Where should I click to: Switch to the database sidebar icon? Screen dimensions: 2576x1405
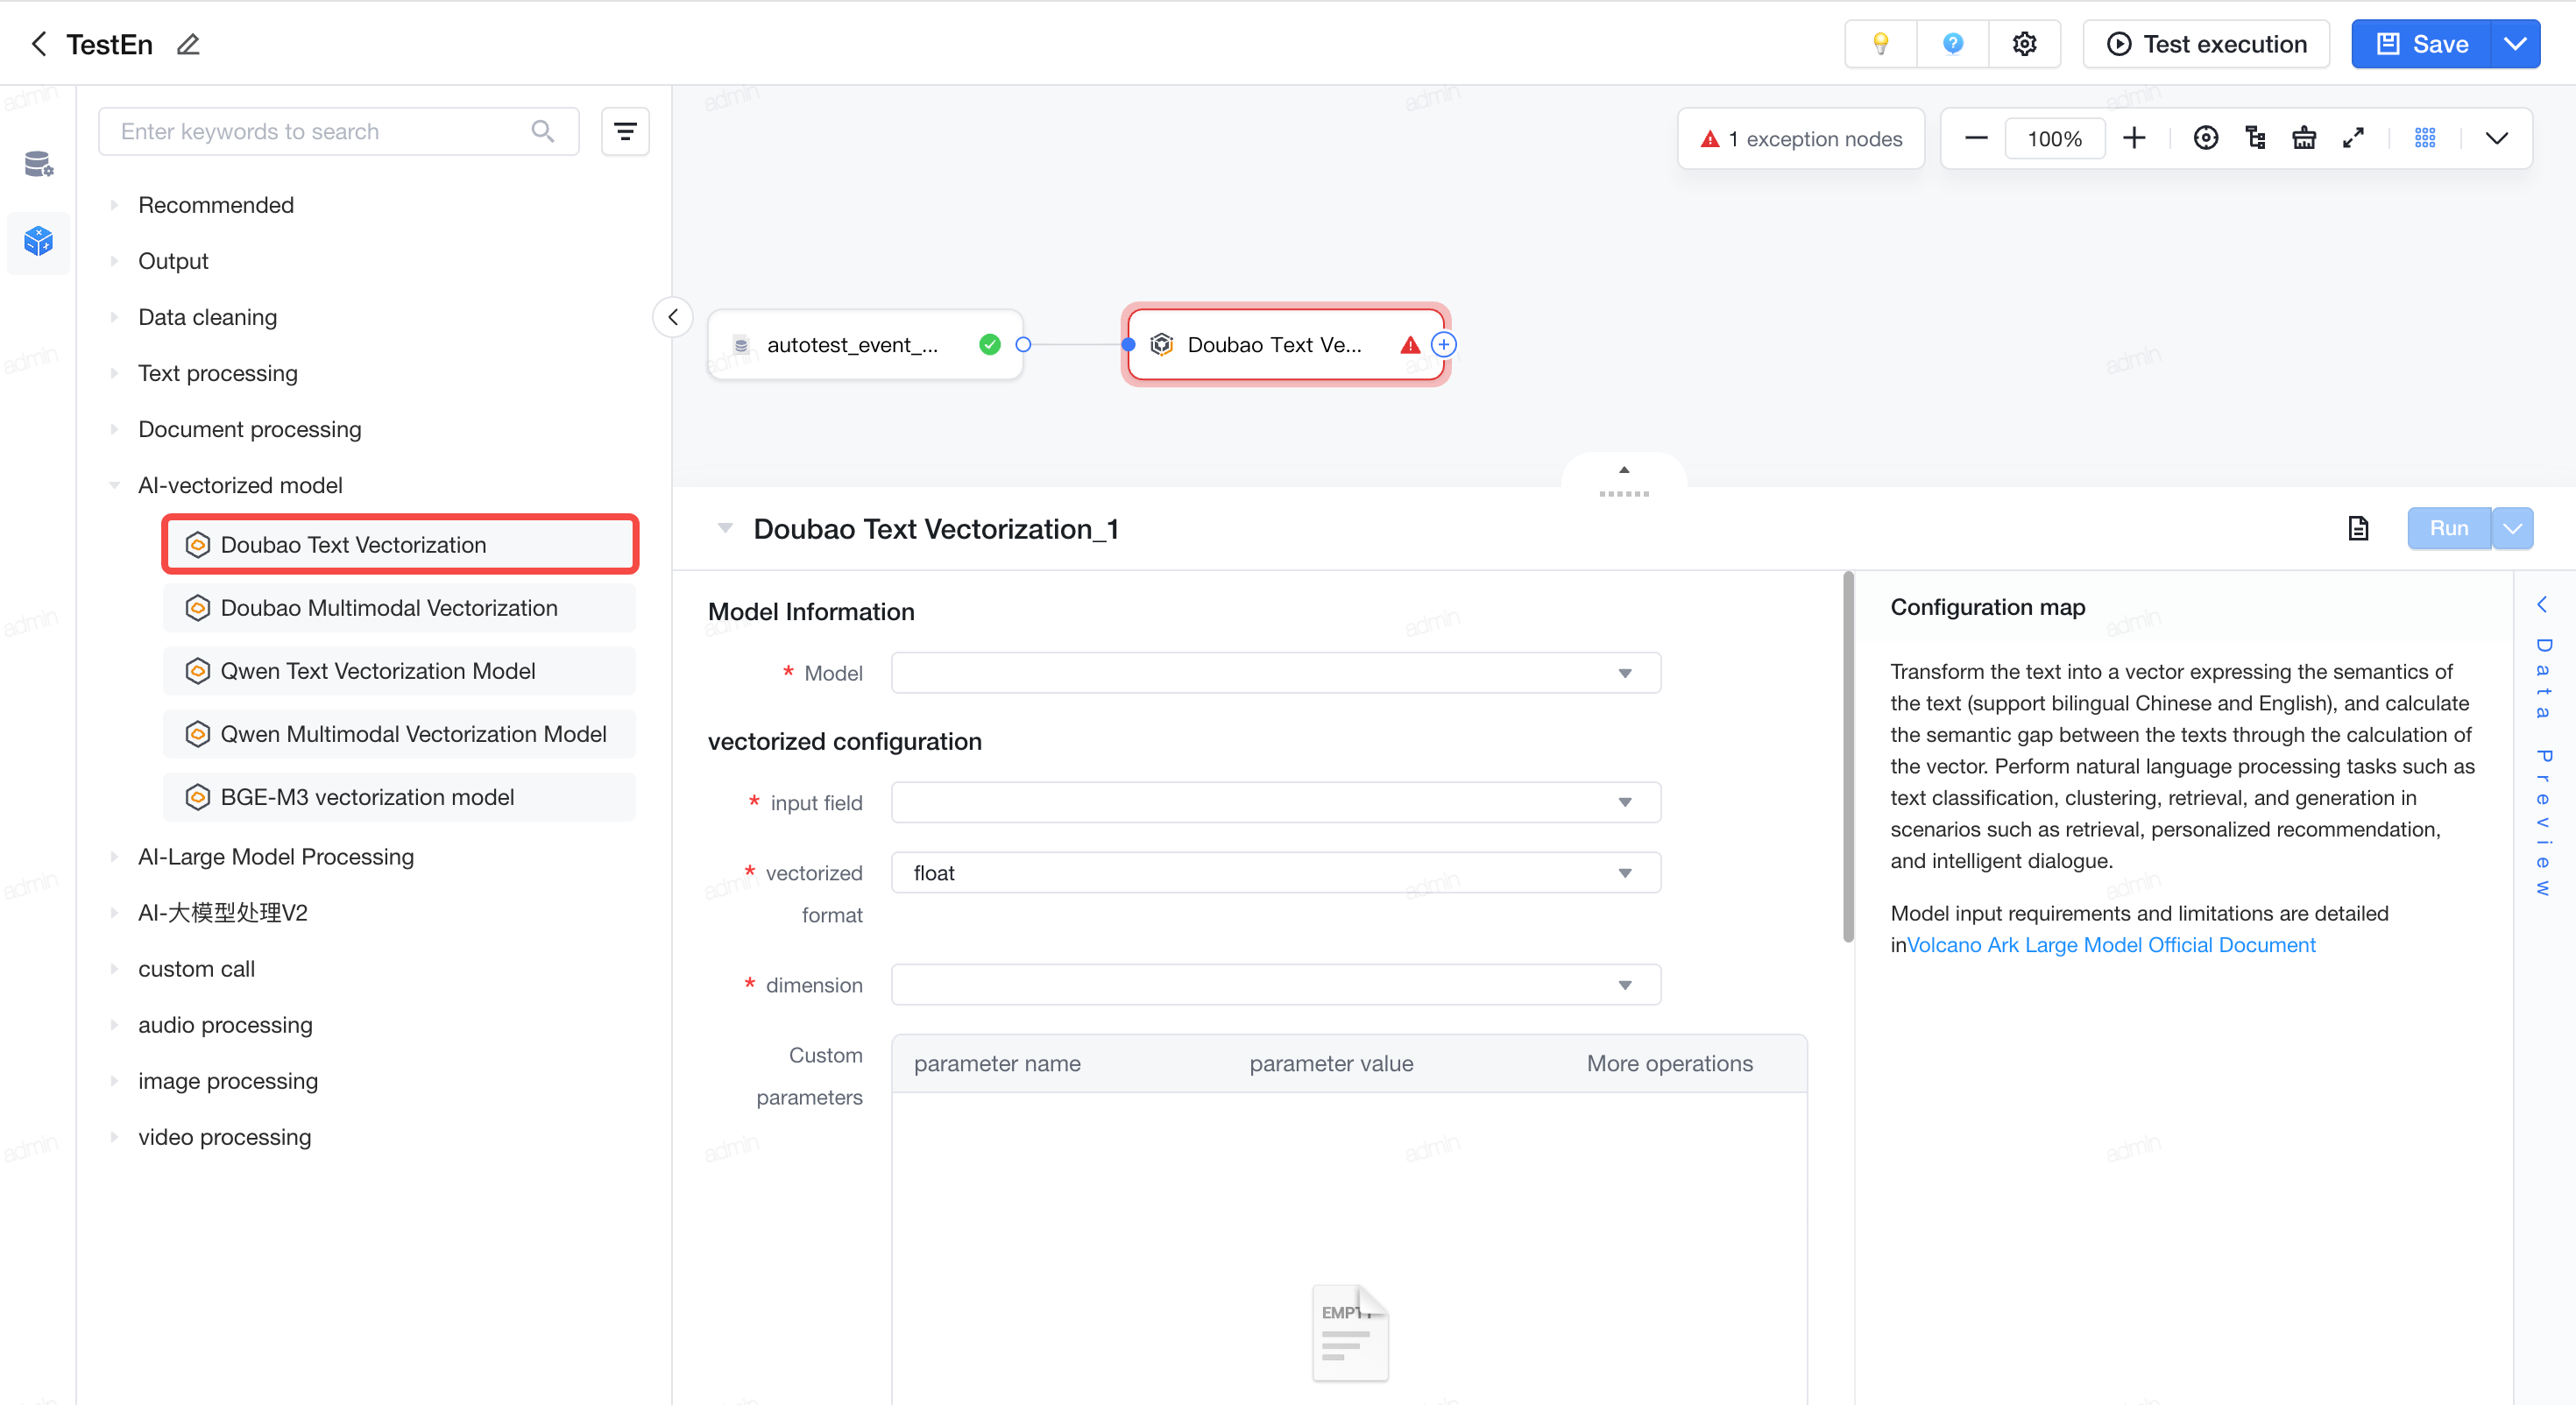38,163
